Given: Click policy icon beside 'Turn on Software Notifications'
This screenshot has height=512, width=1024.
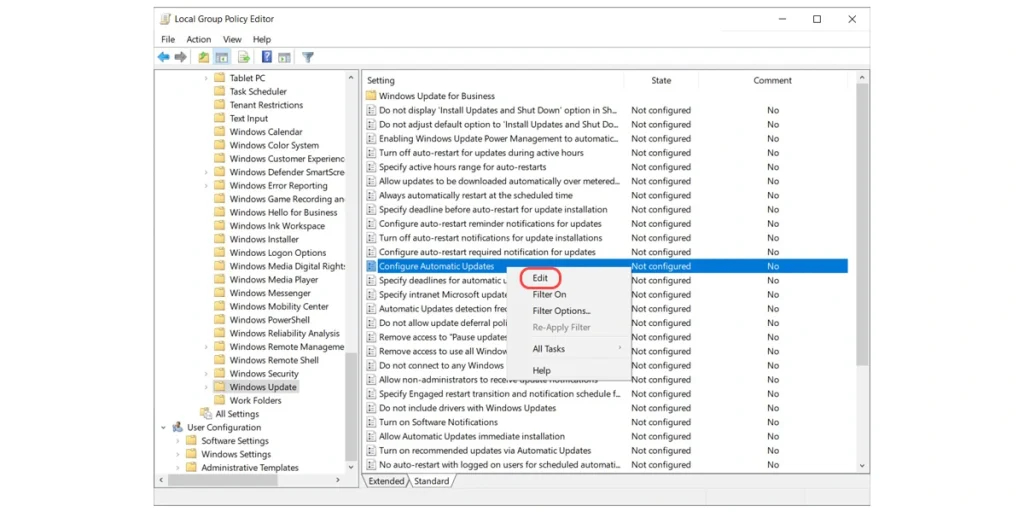Looking at the screenshot, I should [x=371, y=422].
